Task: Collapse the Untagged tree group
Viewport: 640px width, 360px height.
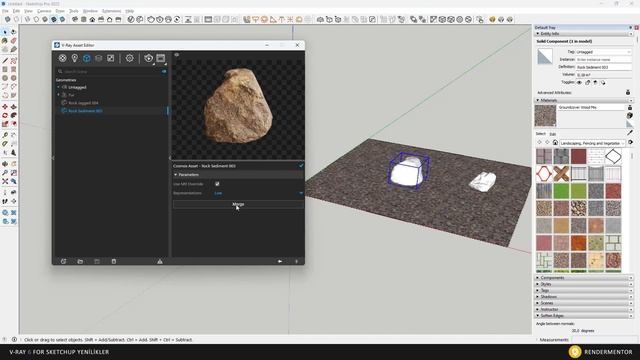Action: [58, 87]
